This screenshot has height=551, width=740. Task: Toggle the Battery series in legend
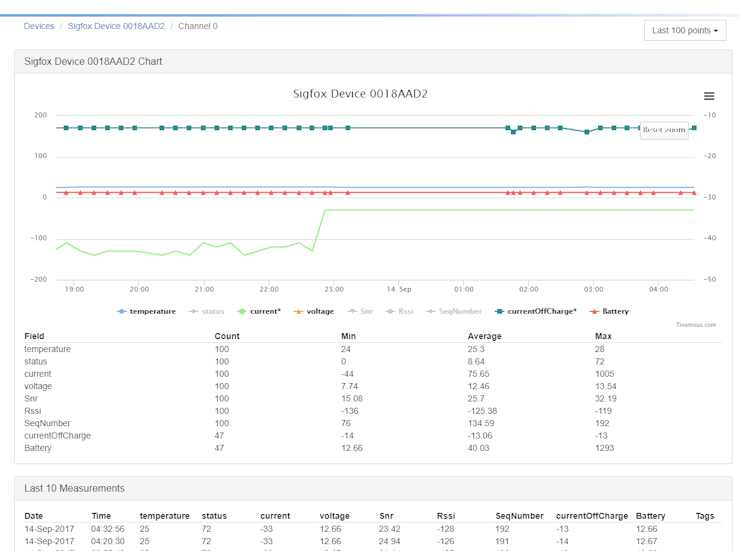pyautogui.click(x=609, y=311)
